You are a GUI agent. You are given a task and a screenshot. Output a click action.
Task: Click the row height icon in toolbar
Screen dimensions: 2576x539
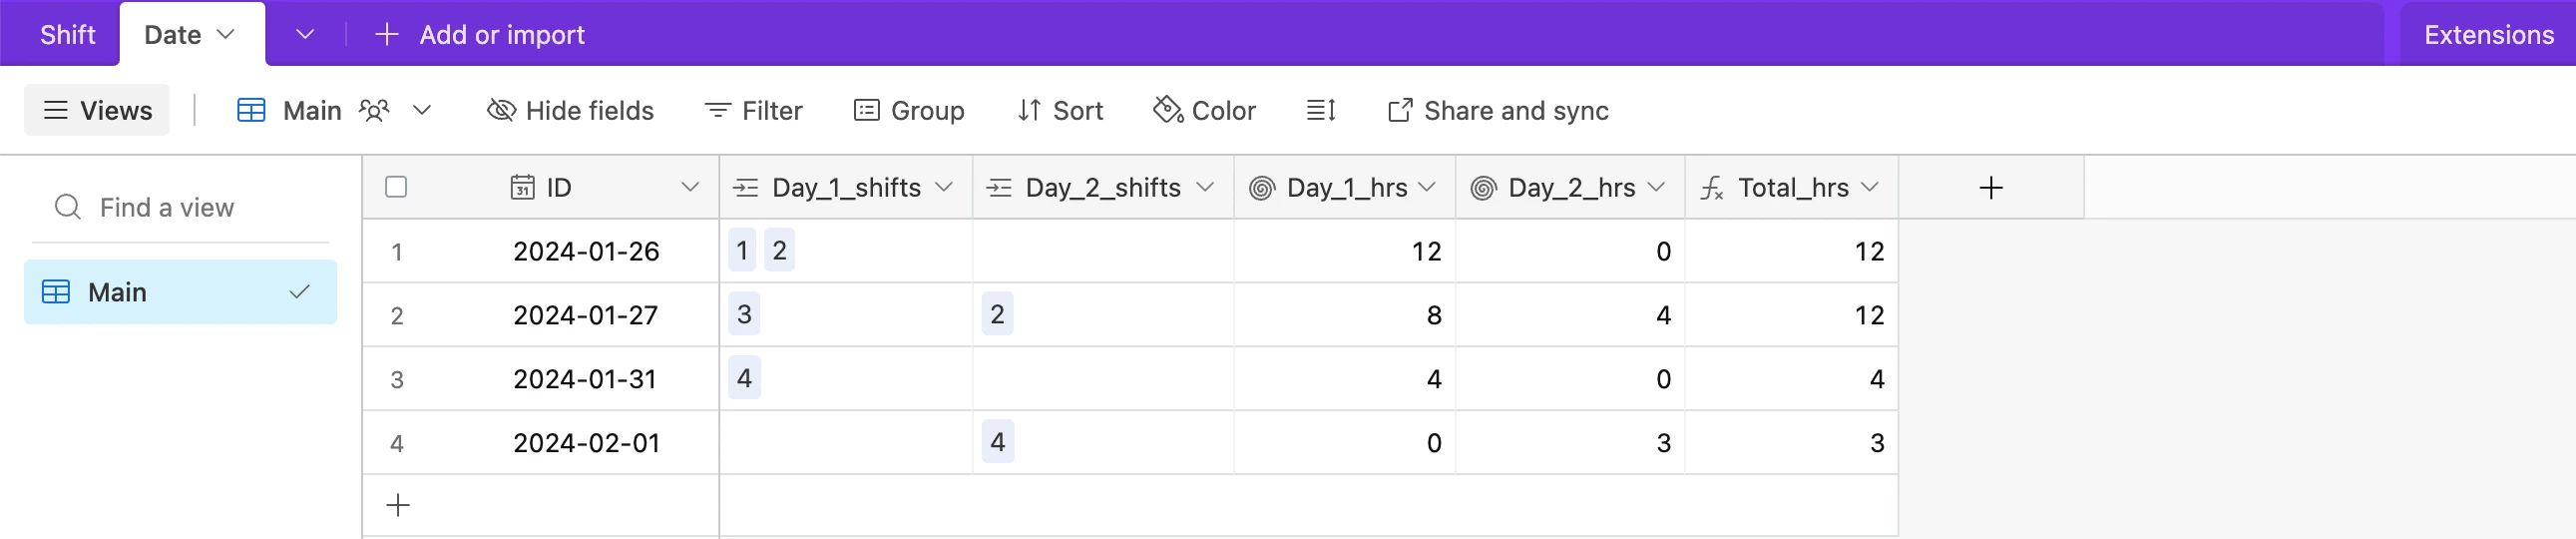[x=1321, y=110]
